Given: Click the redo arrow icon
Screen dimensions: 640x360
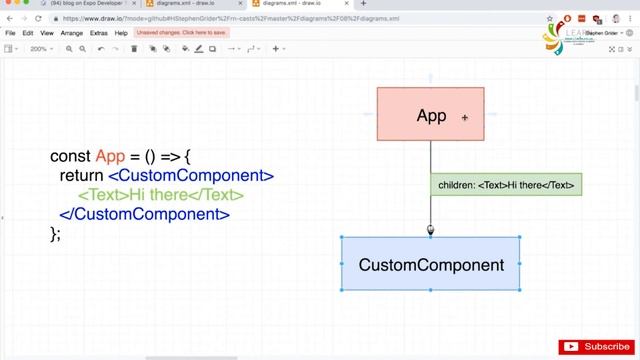Looking at the screenshot, I should tap(116, 49).
